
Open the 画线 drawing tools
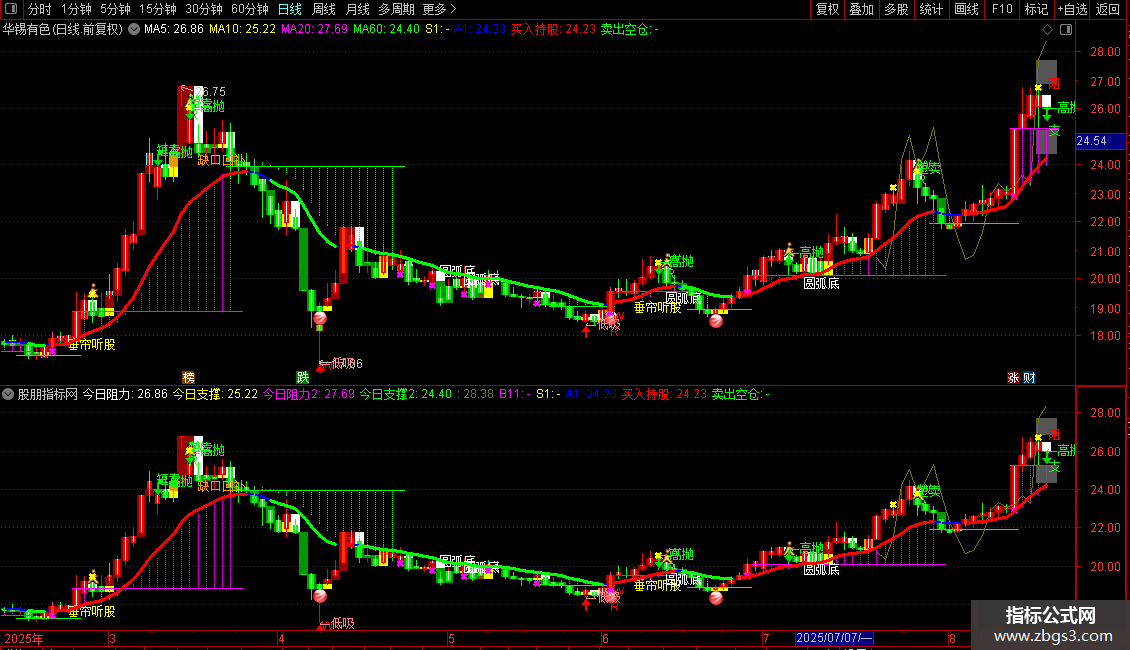pyautogui.click(x=966, y=9)
